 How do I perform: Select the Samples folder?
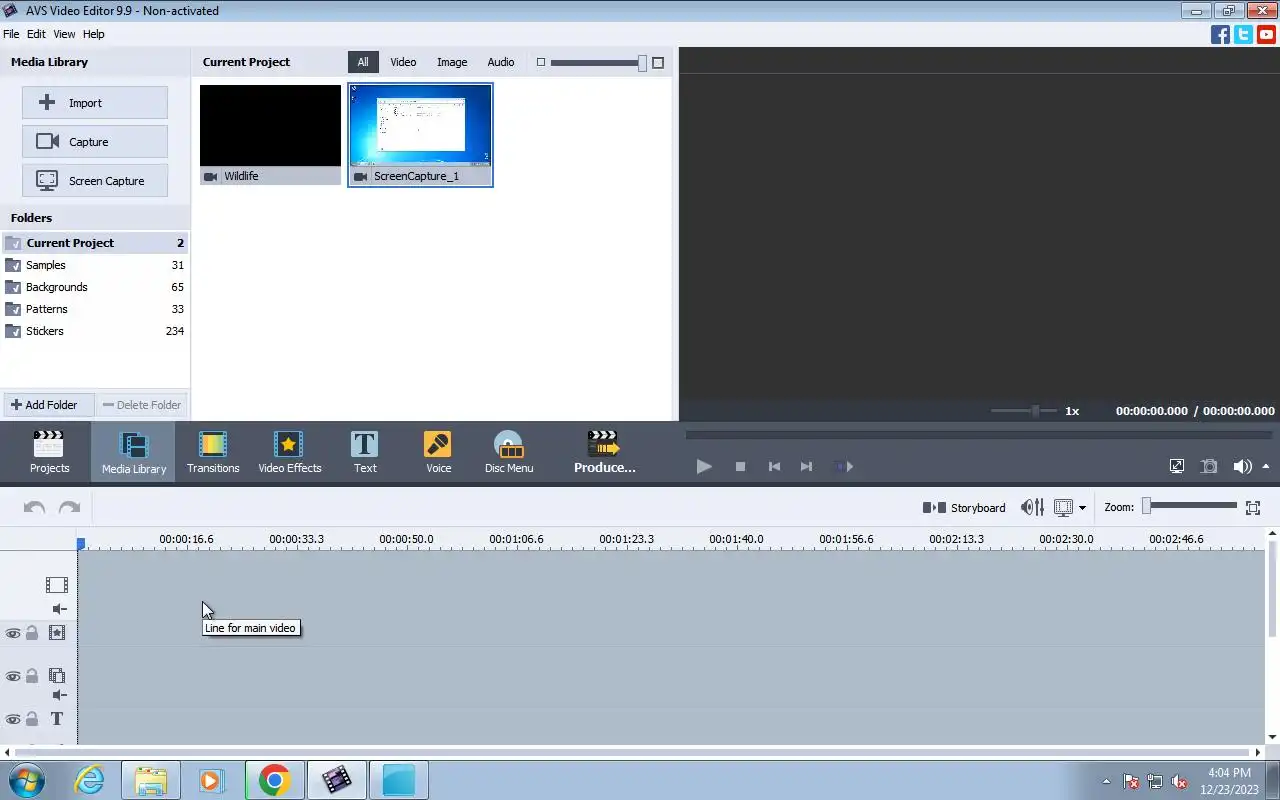tap(95, 265)
